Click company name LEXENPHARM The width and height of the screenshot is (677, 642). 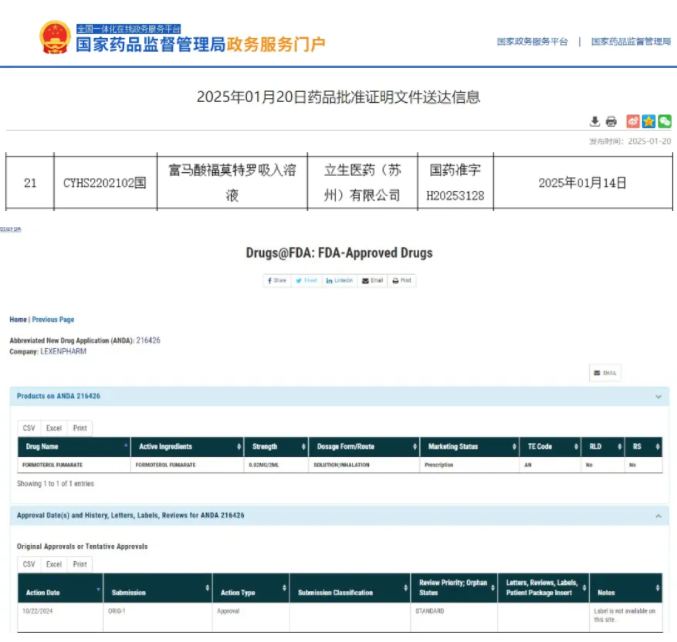coord(63,351)
